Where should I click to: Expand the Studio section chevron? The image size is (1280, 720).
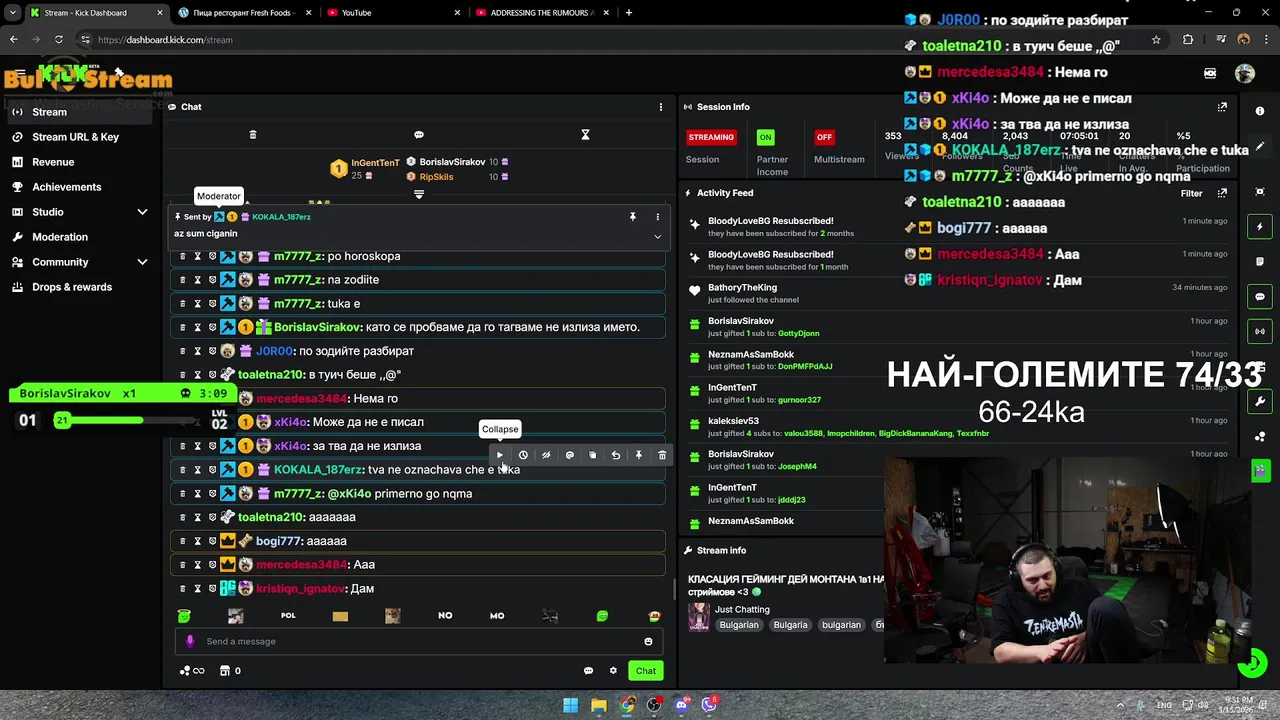[x=142, y=212]
